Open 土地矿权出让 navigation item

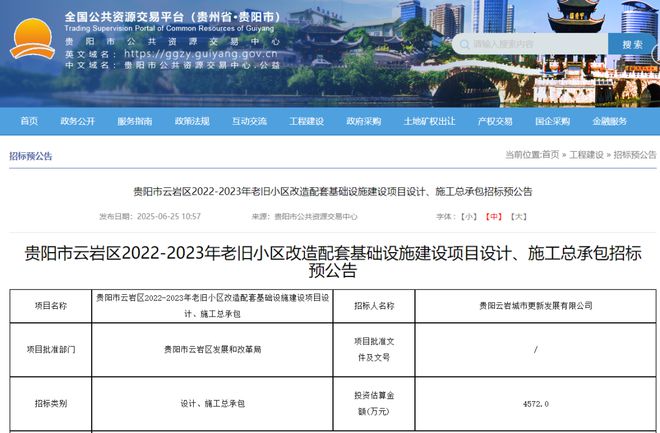tap(429, 121)
